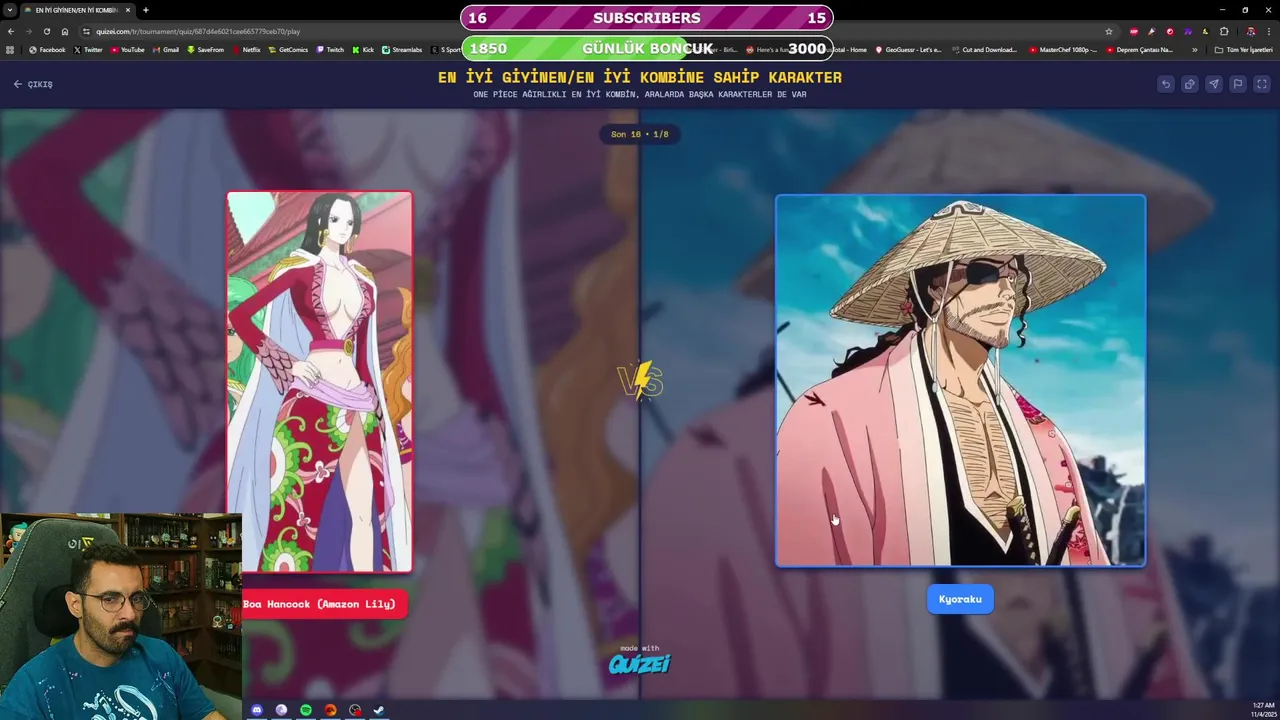
Task: Open the MasterChef 1080p bookmark
Action: pyautogui.click(x=1063, y=49)
